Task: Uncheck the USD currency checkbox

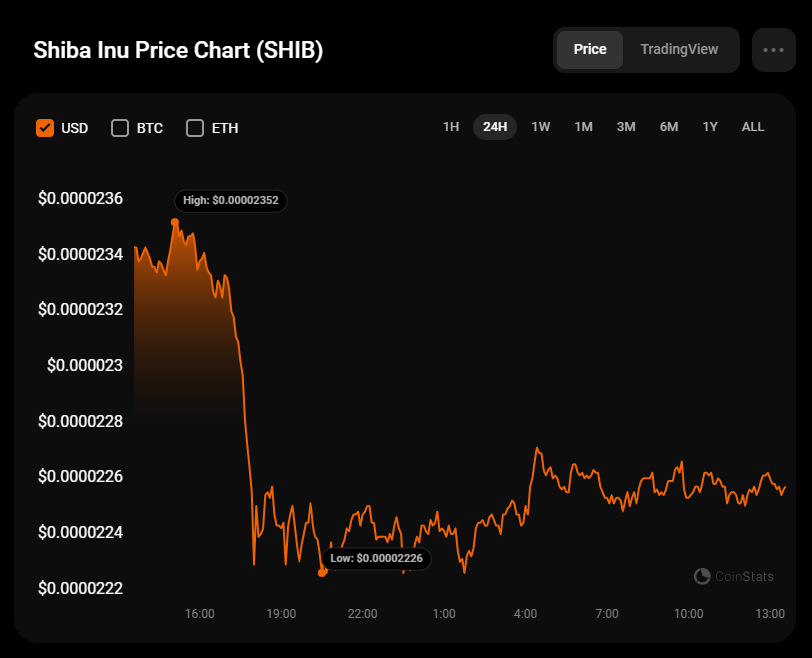Action: click(44, 128)
